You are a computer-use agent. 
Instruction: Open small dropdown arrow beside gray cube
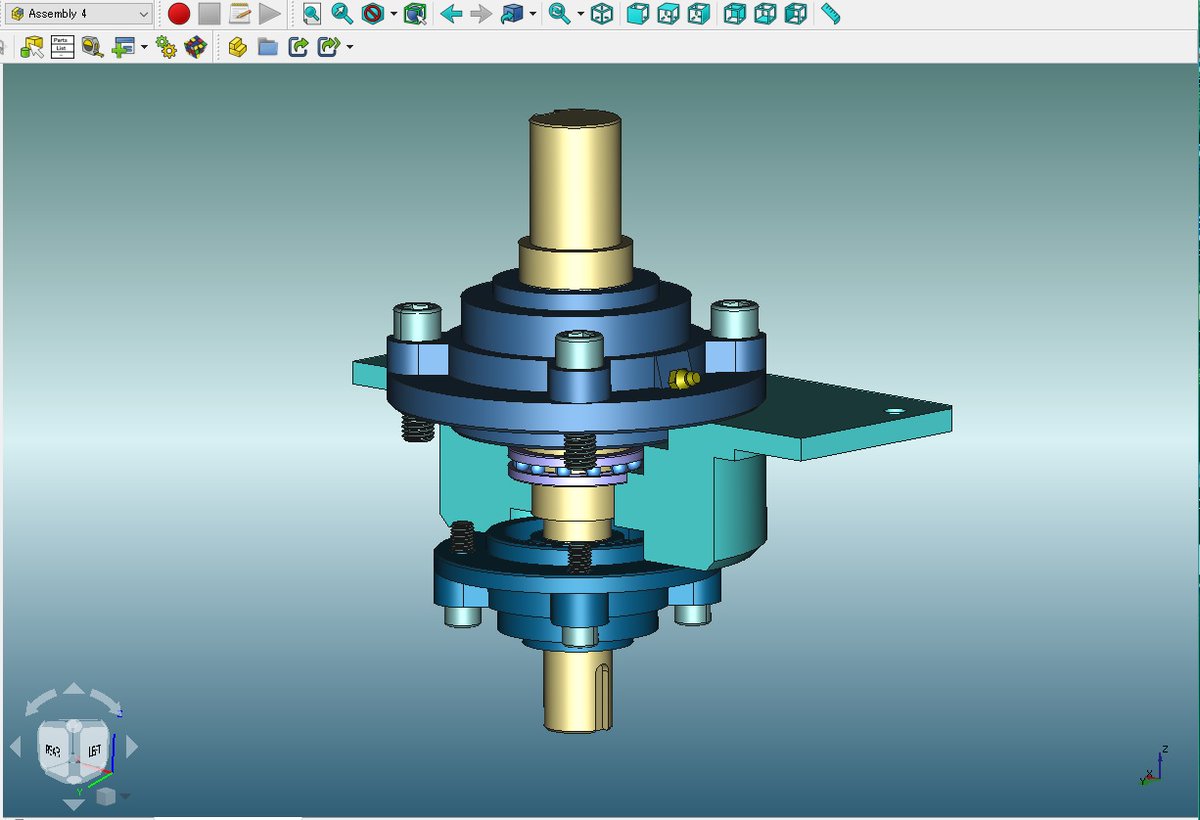[126, 797]
